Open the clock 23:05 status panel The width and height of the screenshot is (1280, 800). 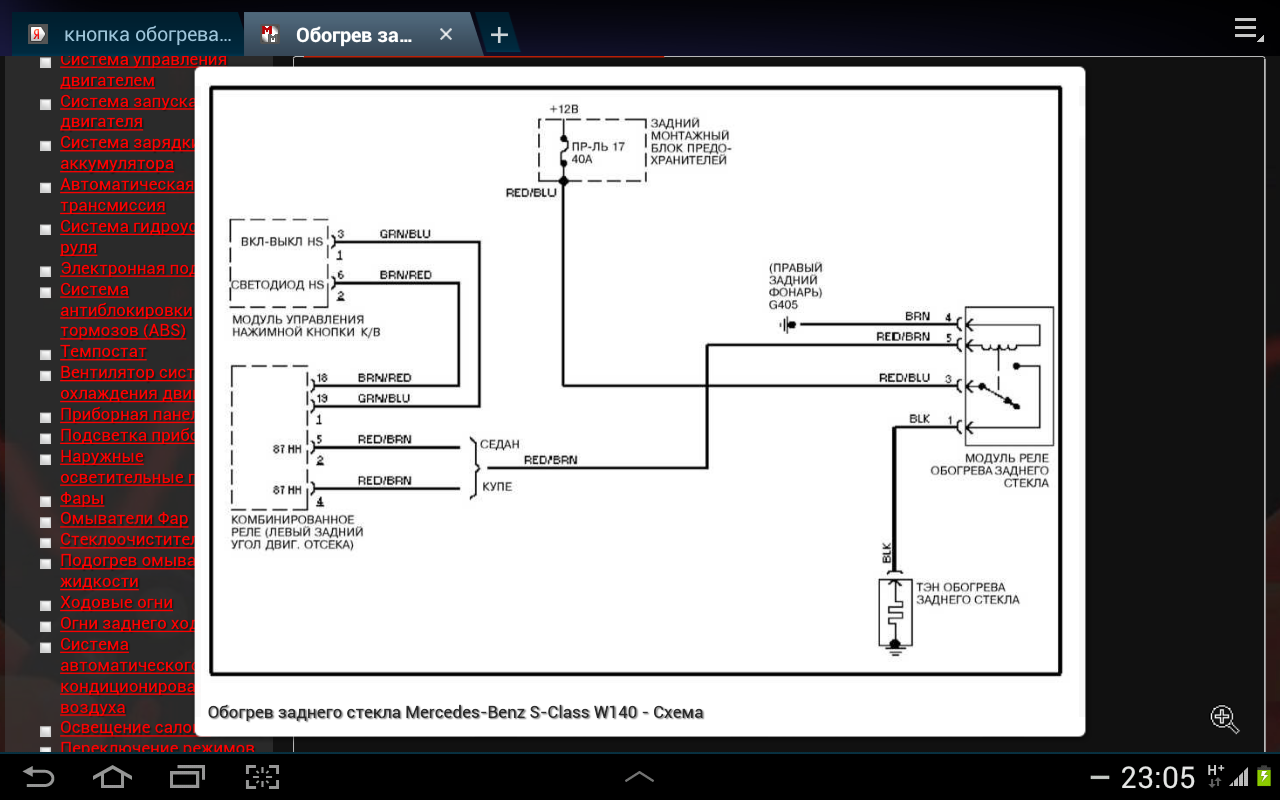(x=1158, y=777)
